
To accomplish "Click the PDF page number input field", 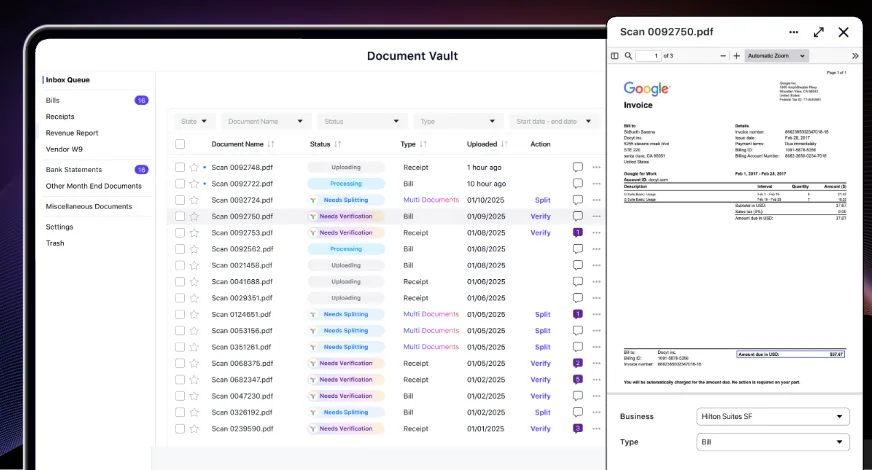I will (648, 56).
